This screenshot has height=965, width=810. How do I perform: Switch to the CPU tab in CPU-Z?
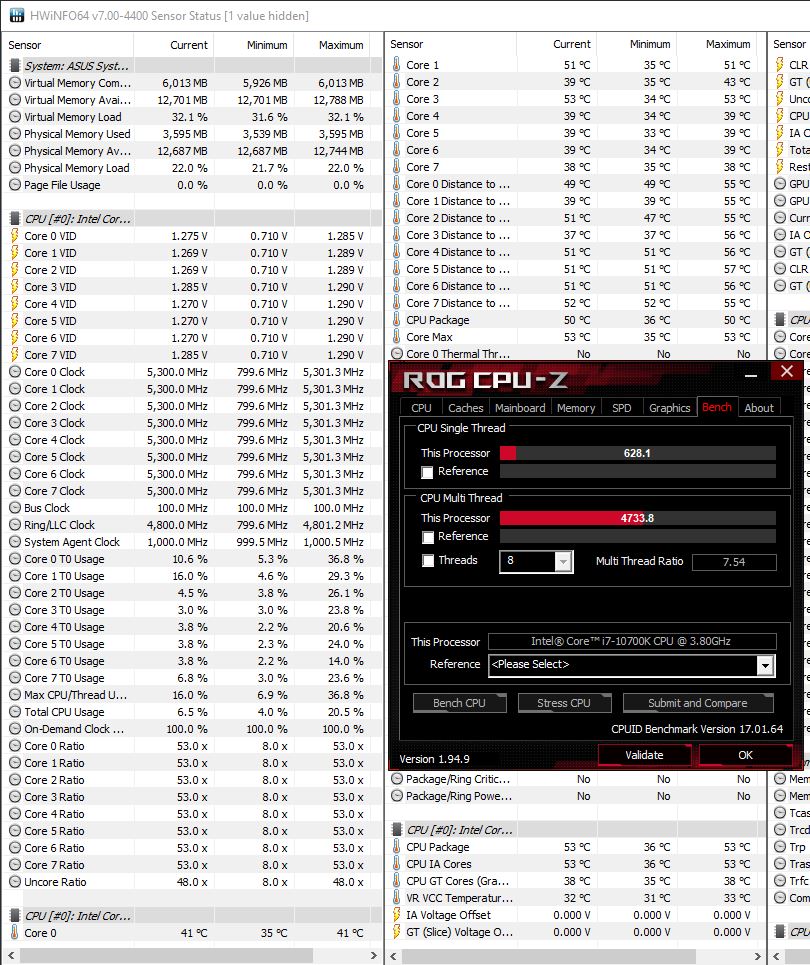tap(421, 408)
